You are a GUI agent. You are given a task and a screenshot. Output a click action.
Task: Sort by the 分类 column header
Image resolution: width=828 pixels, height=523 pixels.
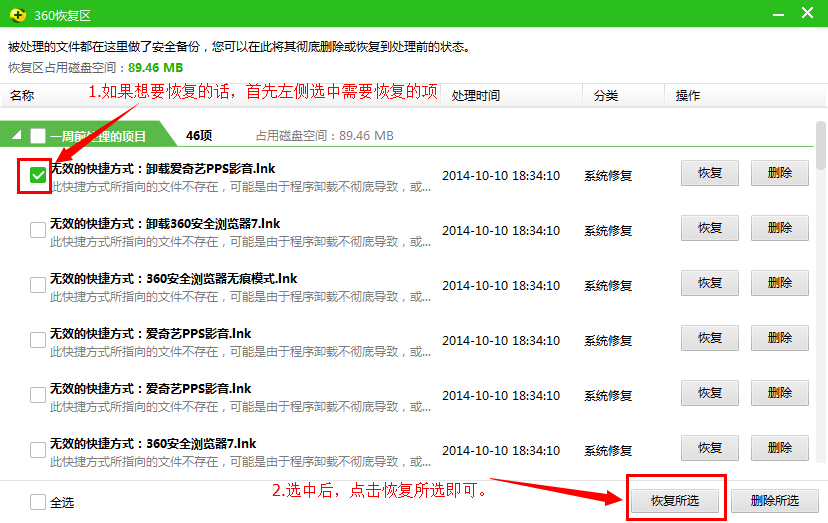(x=606, y=96)
